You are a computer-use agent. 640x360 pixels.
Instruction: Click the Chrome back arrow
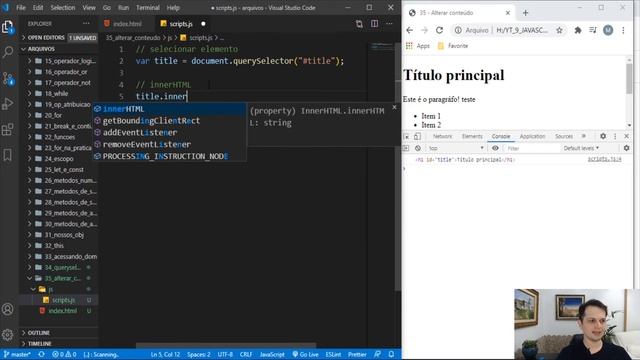410,30
